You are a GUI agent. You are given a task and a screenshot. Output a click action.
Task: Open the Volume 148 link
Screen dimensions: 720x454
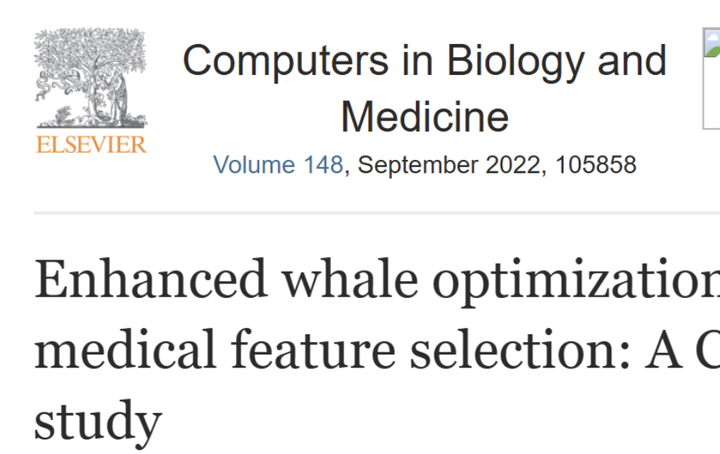278,165
